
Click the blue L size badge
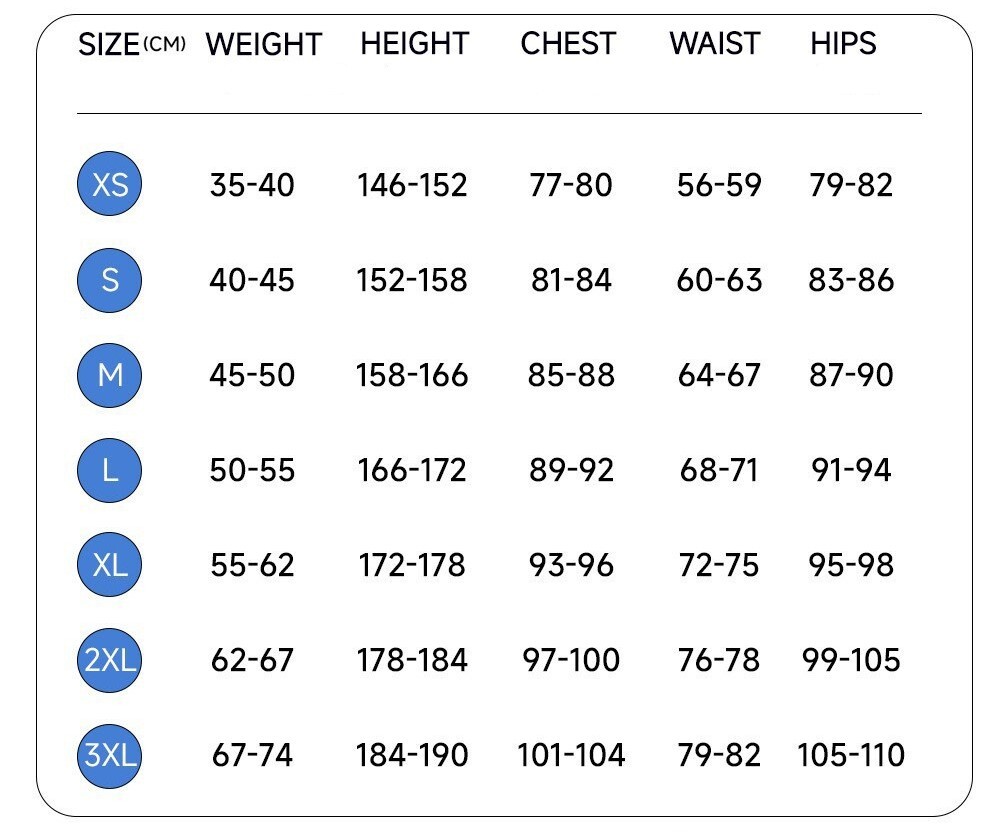pyautogui.click(x=110, y=470)
